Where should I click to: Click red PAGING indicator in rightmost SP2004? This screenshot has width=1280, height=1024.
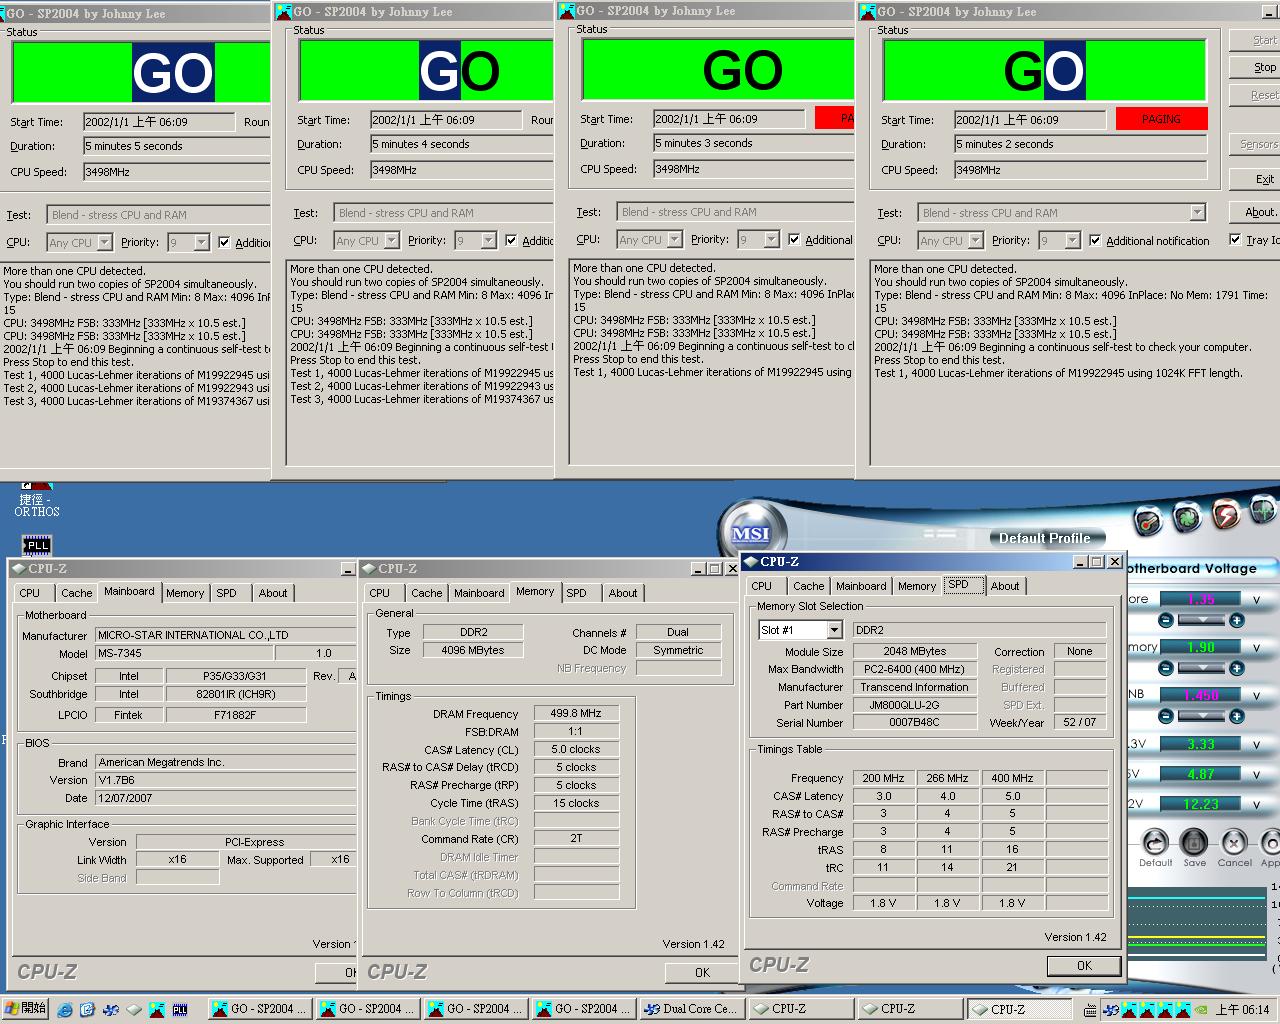[1161, 119]
